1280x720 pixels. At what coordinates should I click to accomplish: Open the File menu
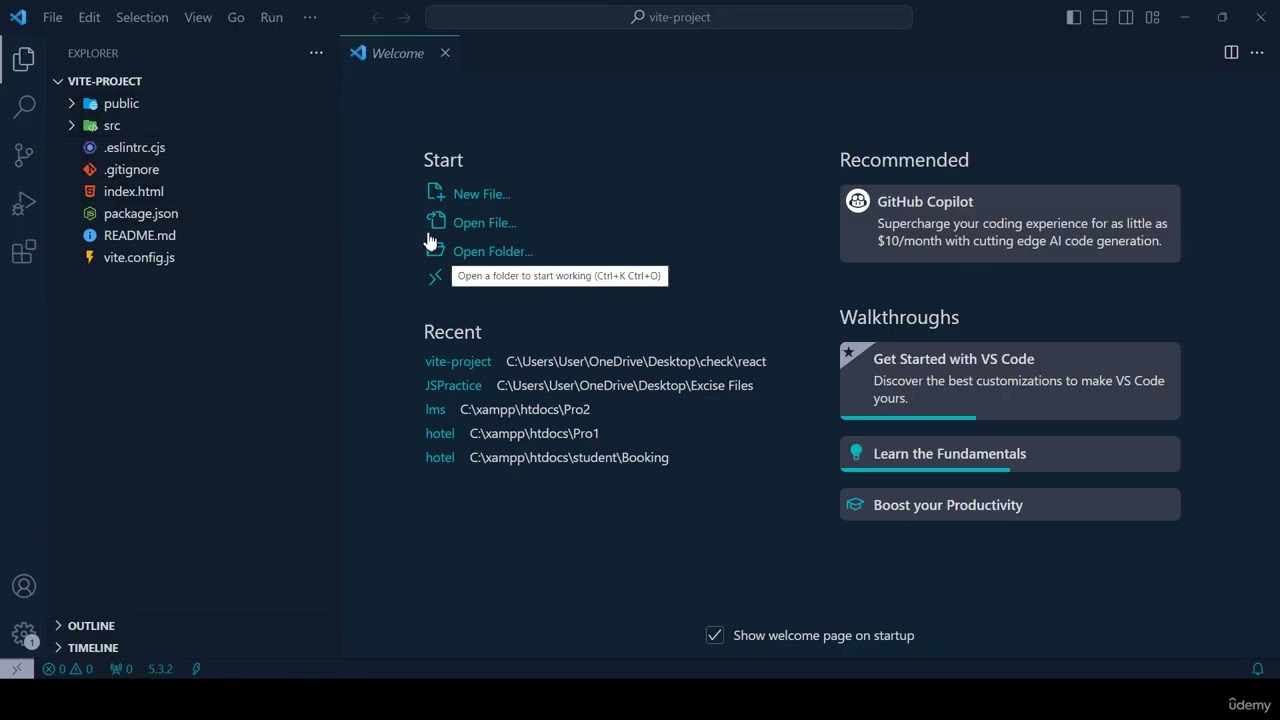tap(52, 17)
